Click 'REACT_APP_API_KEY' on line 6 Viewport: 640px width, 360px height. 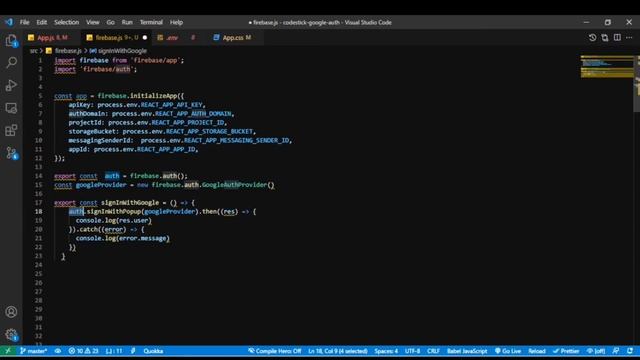point(171,105)
